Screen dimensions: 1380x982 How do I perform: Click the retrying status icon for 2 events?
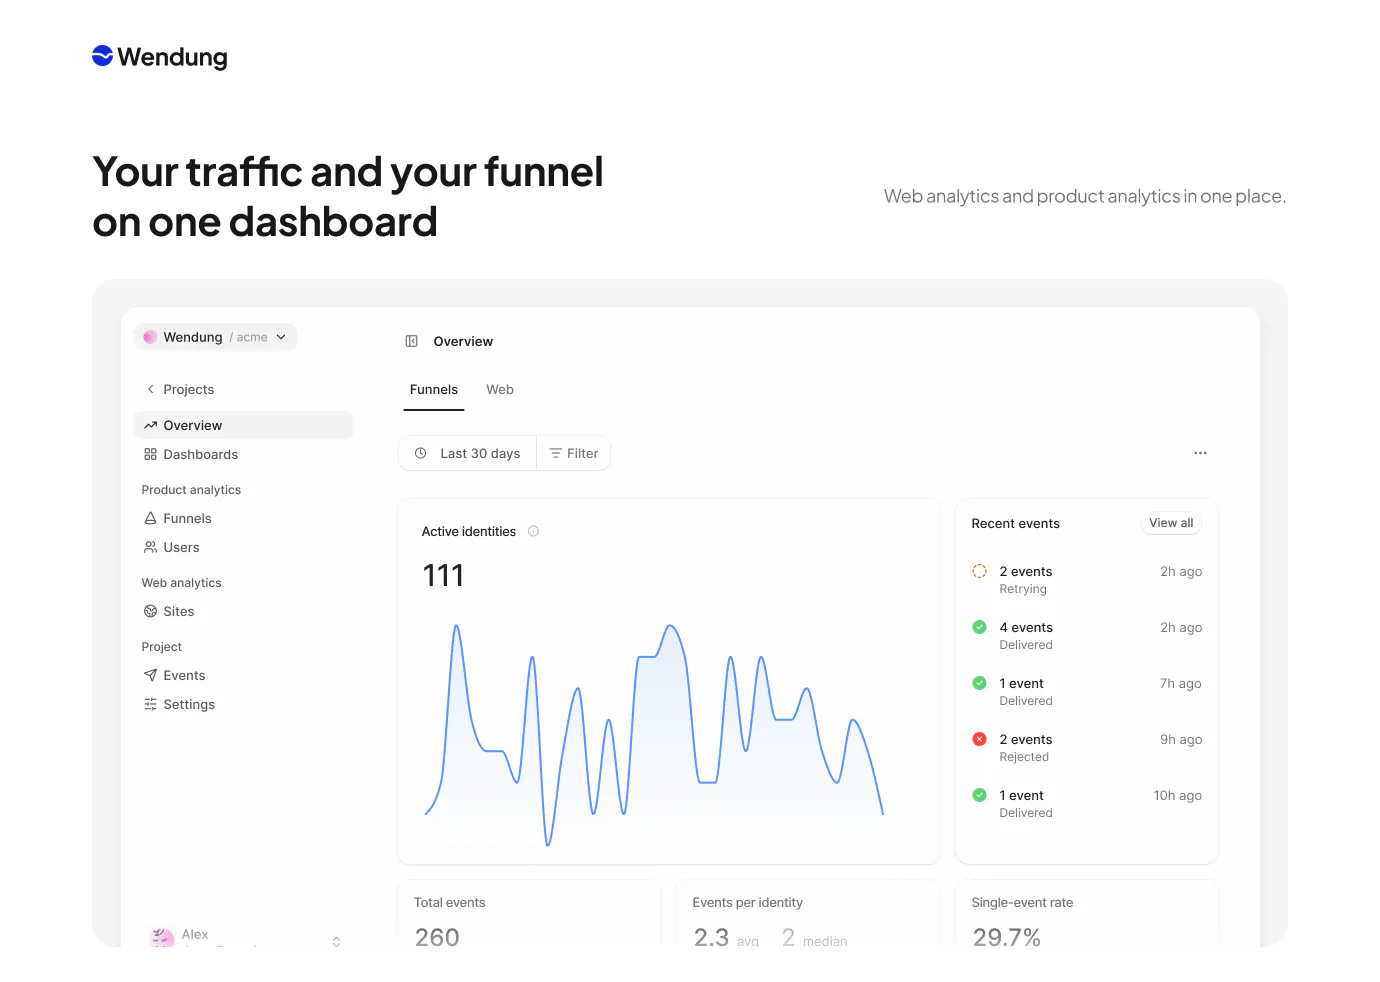click(x=979, y=571)
